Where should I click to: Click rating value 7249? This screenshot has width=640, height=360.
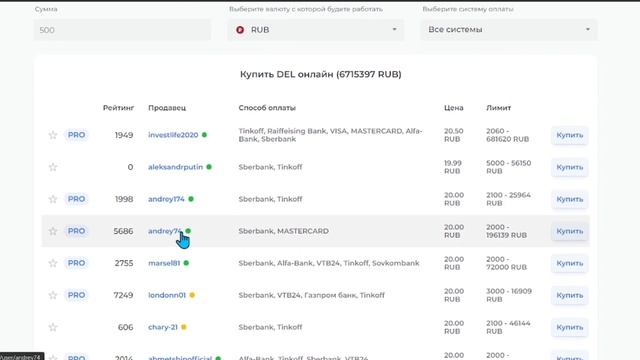click(123, 295)
